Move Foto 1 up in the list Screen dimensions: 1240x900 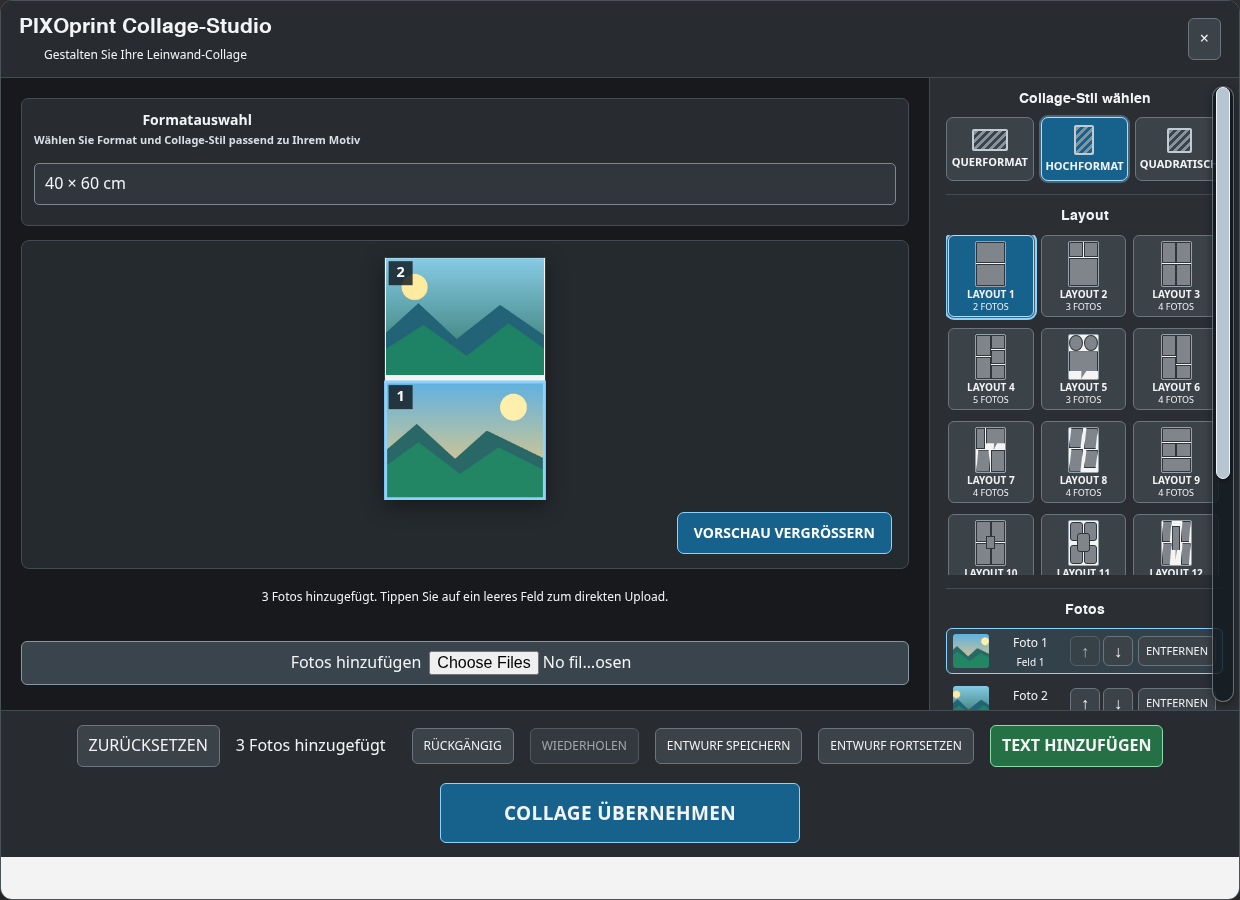click(x=1085, y=651)
